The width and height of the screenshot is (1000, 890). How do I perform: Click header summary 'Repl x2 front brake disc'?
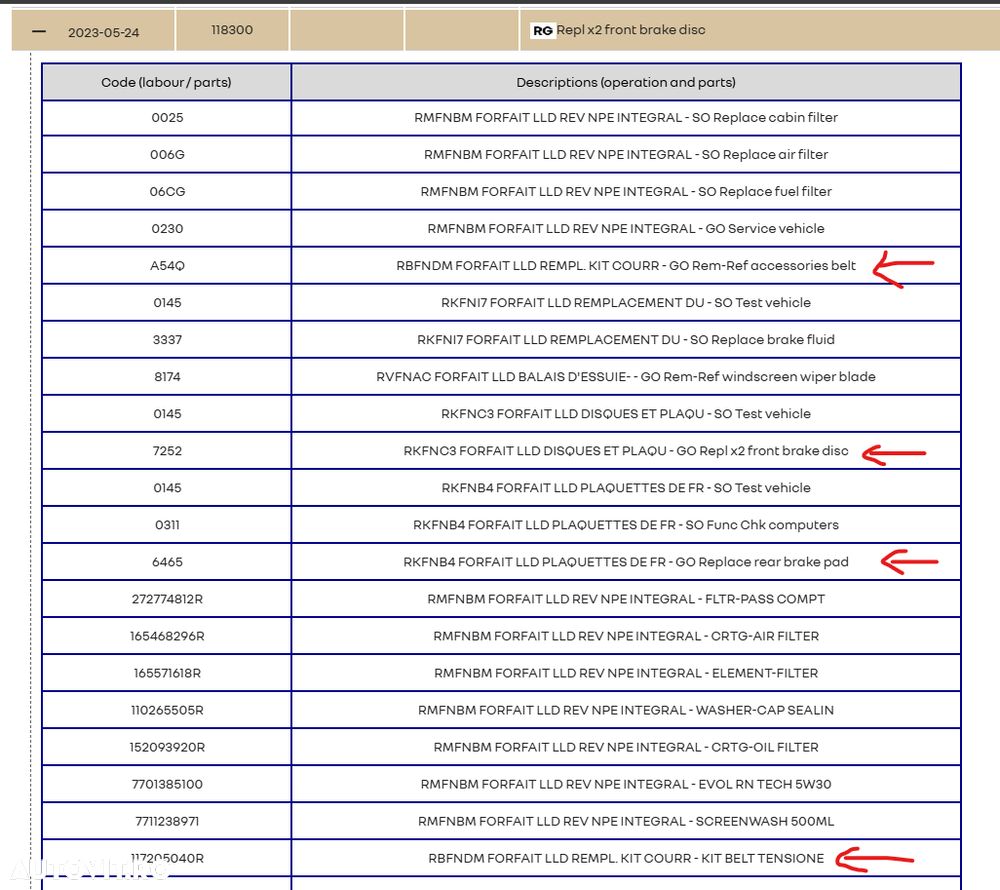click(x=631, y=30)
